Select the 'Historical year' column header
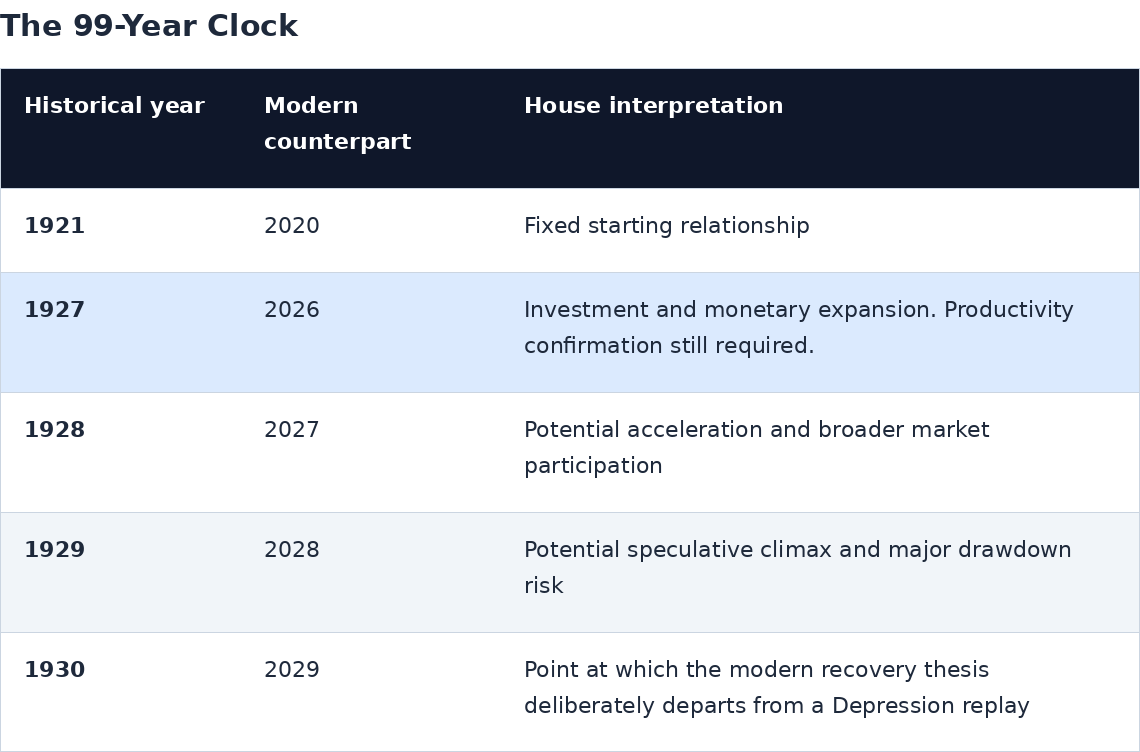Image resolution: width=1140 pixels, height=752 pixels. coord(114,105)
